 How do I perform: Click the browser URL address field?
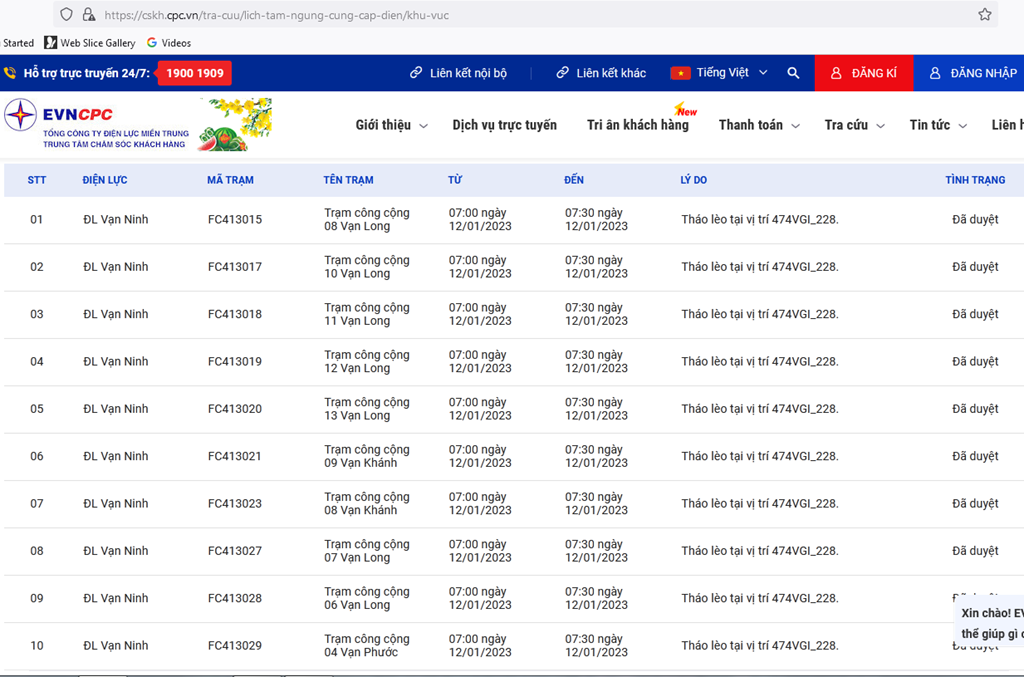click(500, 15)
